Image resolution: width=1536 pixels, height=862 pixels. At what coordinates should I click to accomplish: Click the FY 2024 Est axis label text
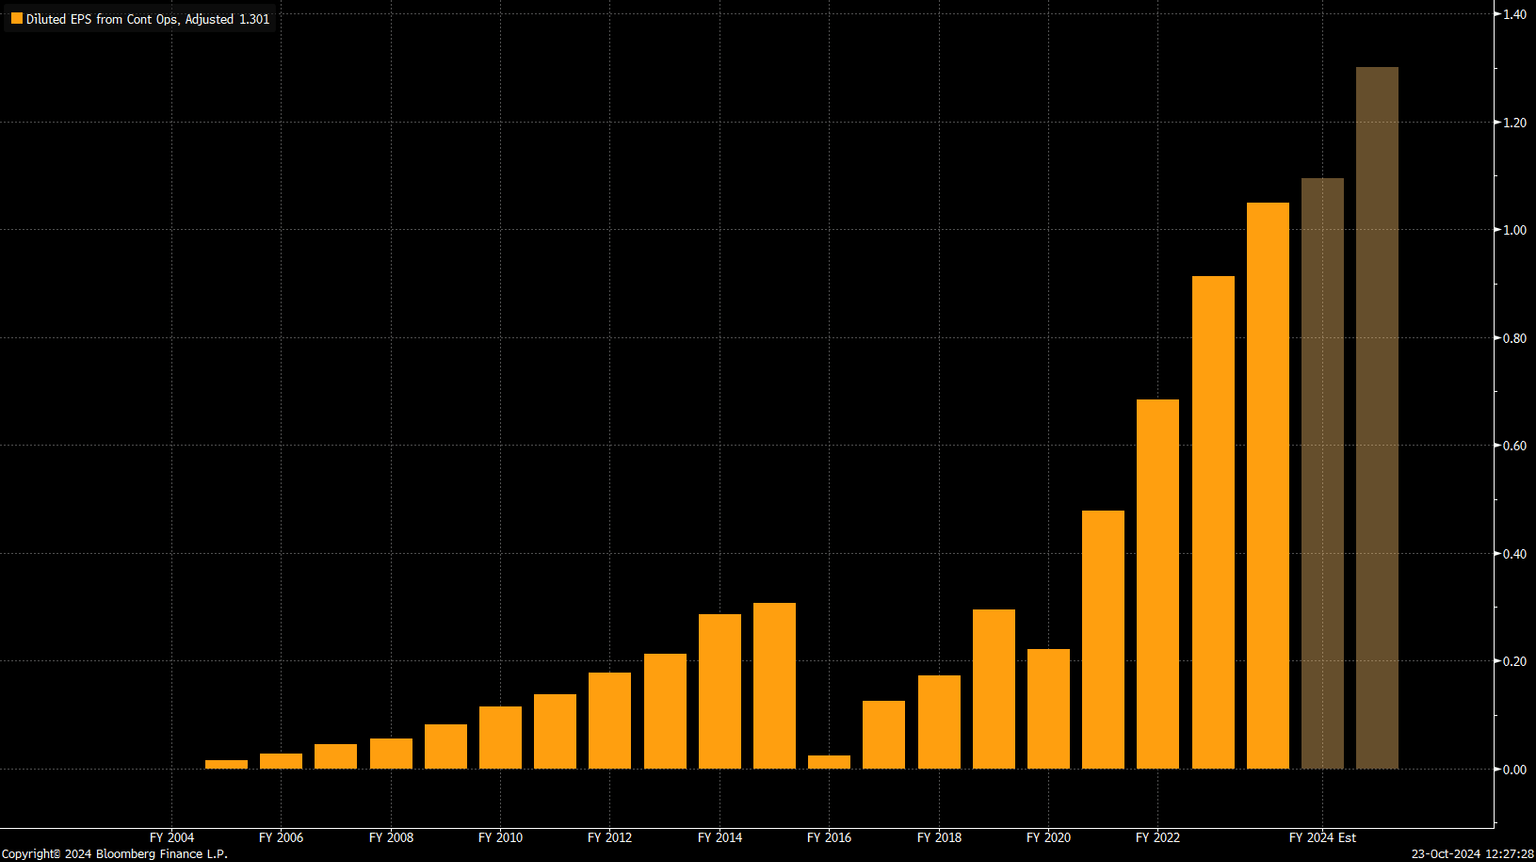pos(1322,837)
